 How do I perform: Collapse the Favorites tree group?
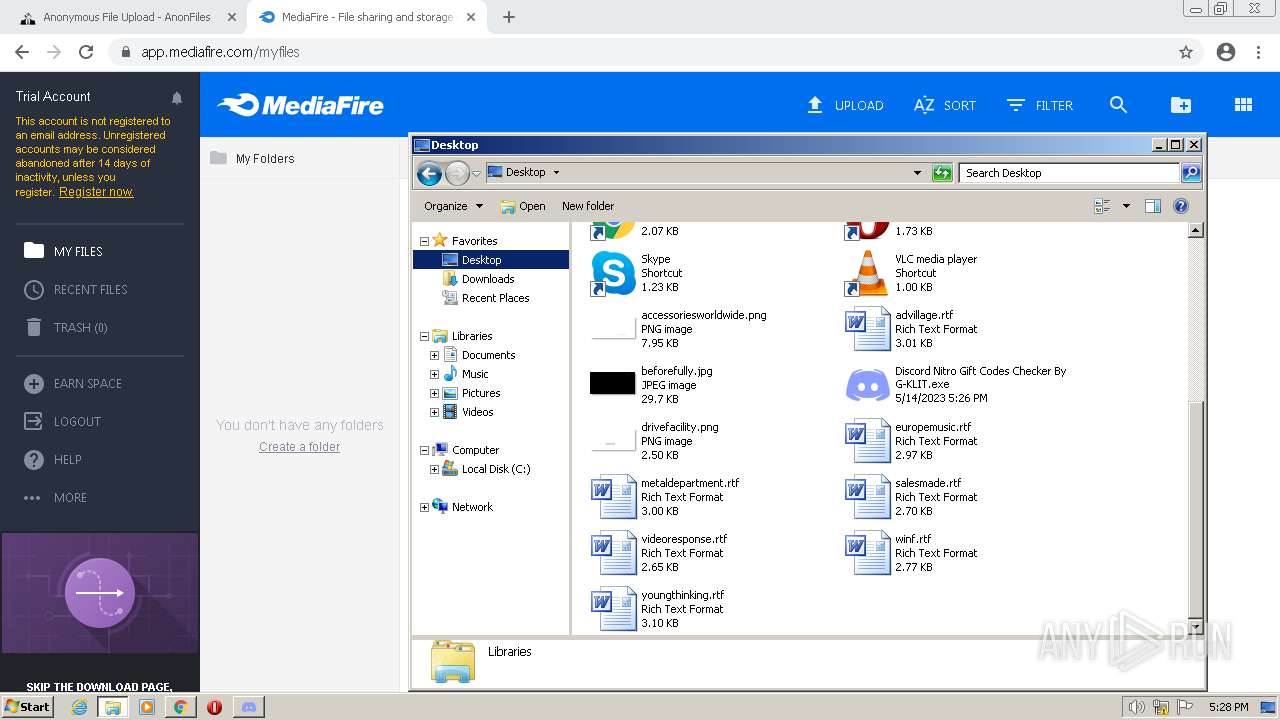[x=424, y=241]
